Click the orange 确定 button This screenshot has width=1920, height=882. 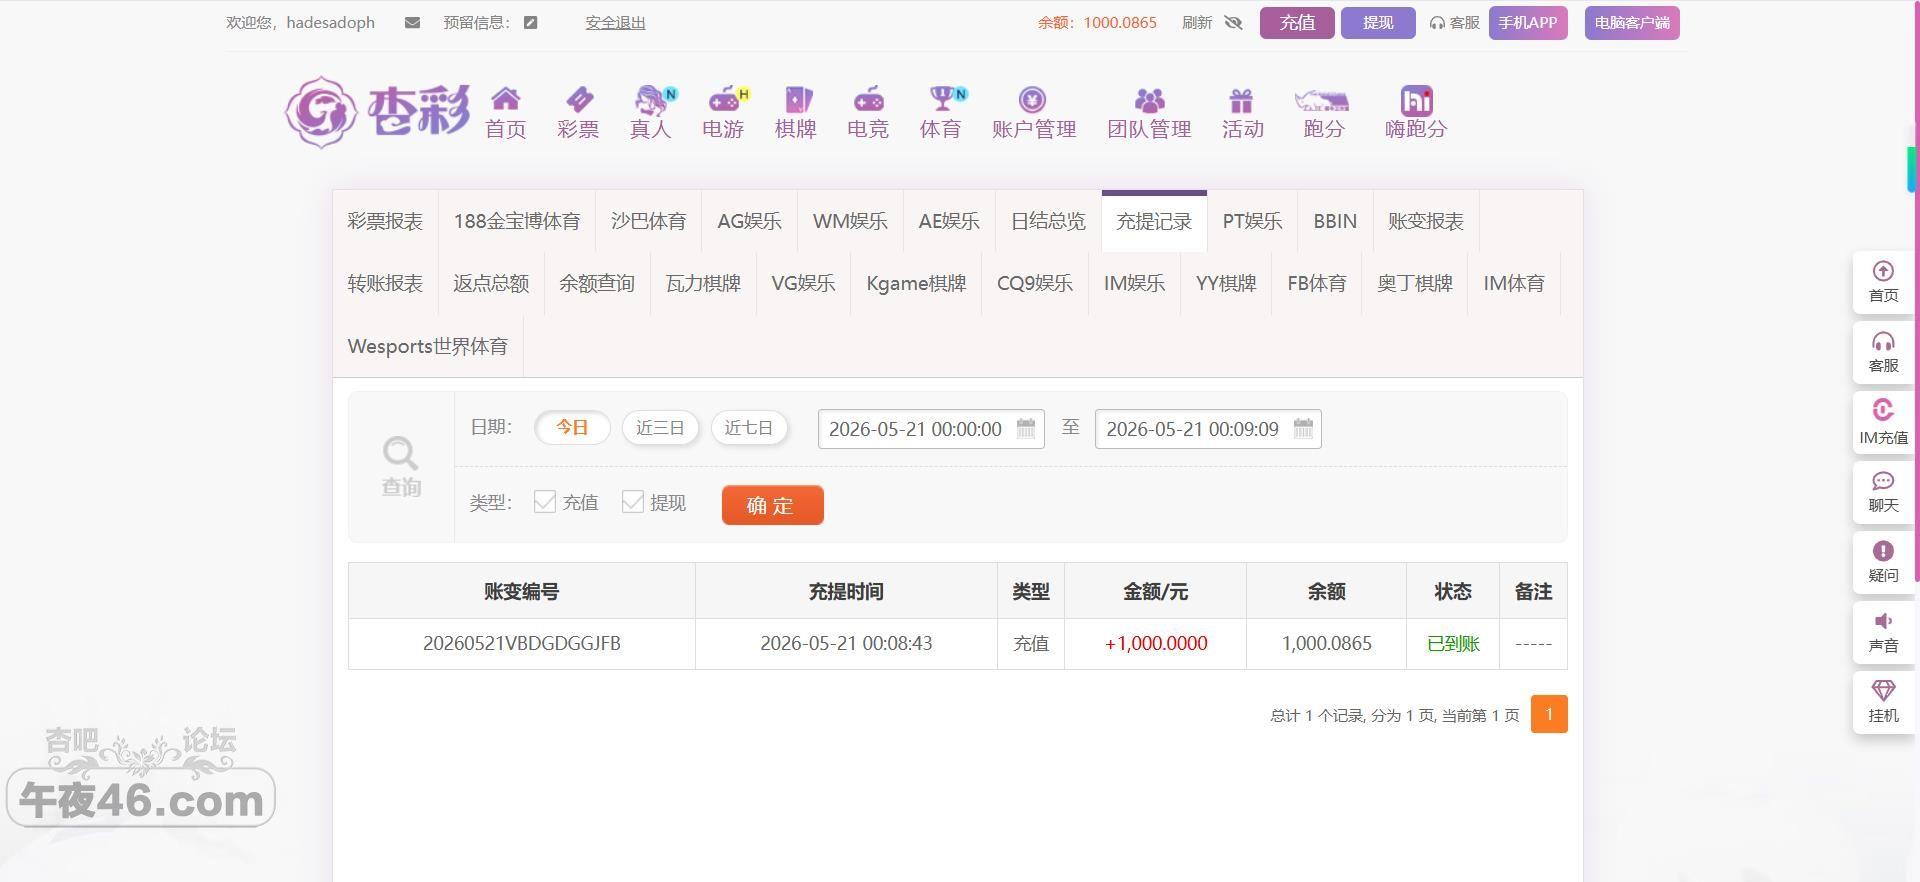(x=773, y=505)
